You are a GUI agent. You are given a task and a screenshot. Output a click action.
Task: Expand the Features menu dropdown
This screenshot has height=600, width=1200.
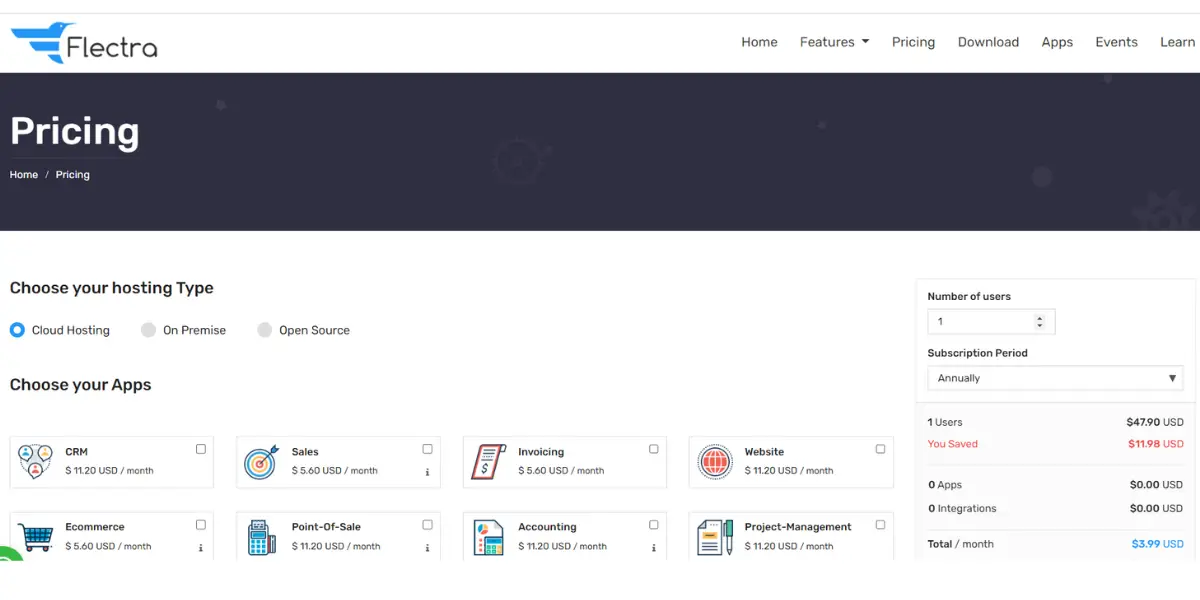point(834,42)
